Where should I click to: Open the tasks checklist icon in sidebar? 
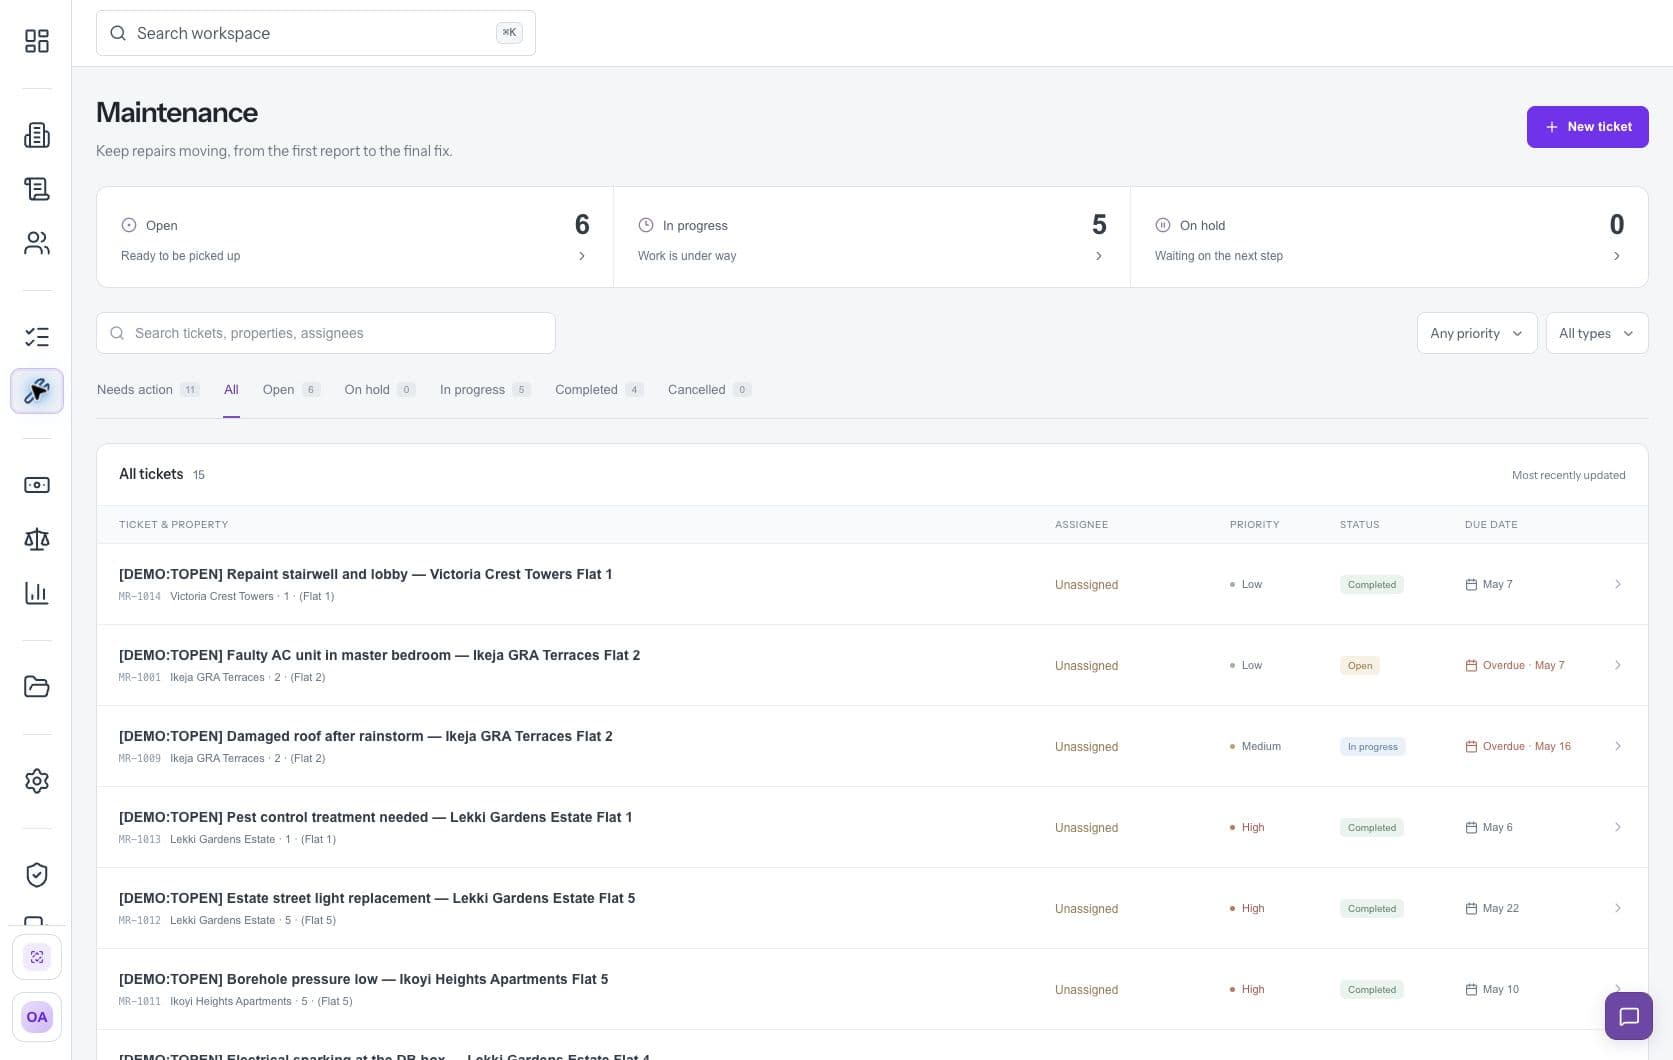tap(37, 337)
